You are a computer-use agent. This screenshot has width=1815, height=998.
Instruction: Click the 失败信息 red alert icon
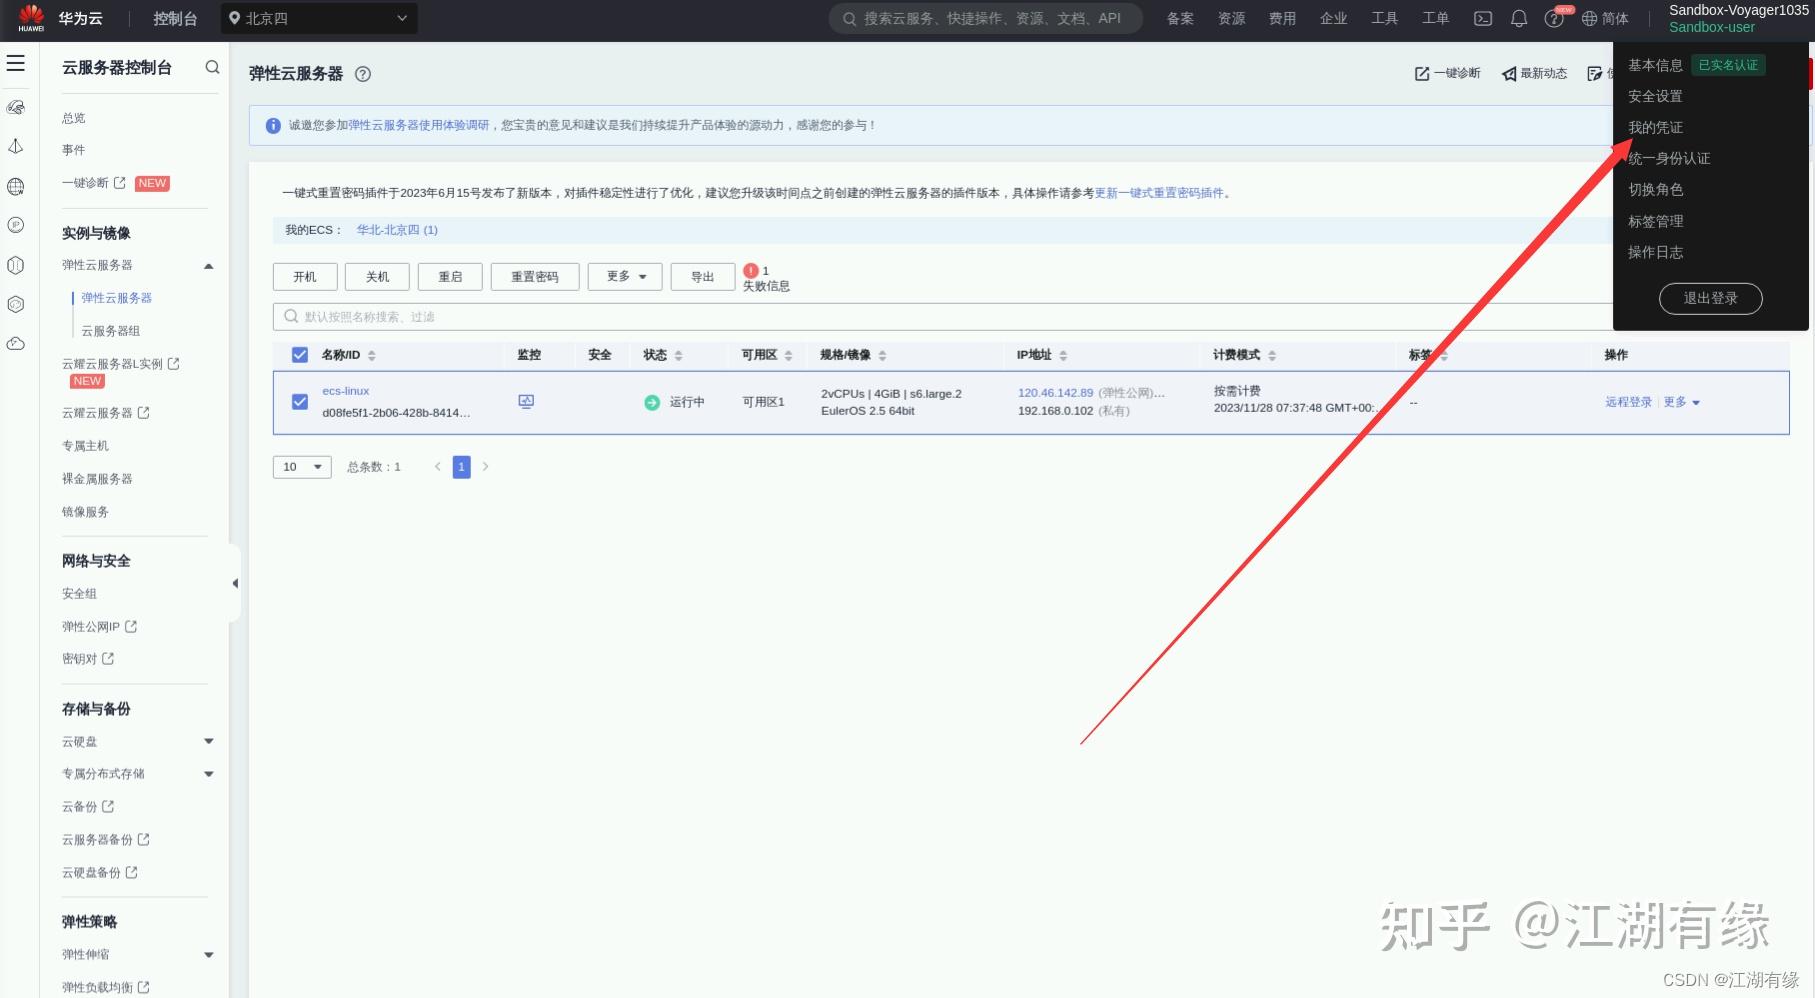pos(752,270)
